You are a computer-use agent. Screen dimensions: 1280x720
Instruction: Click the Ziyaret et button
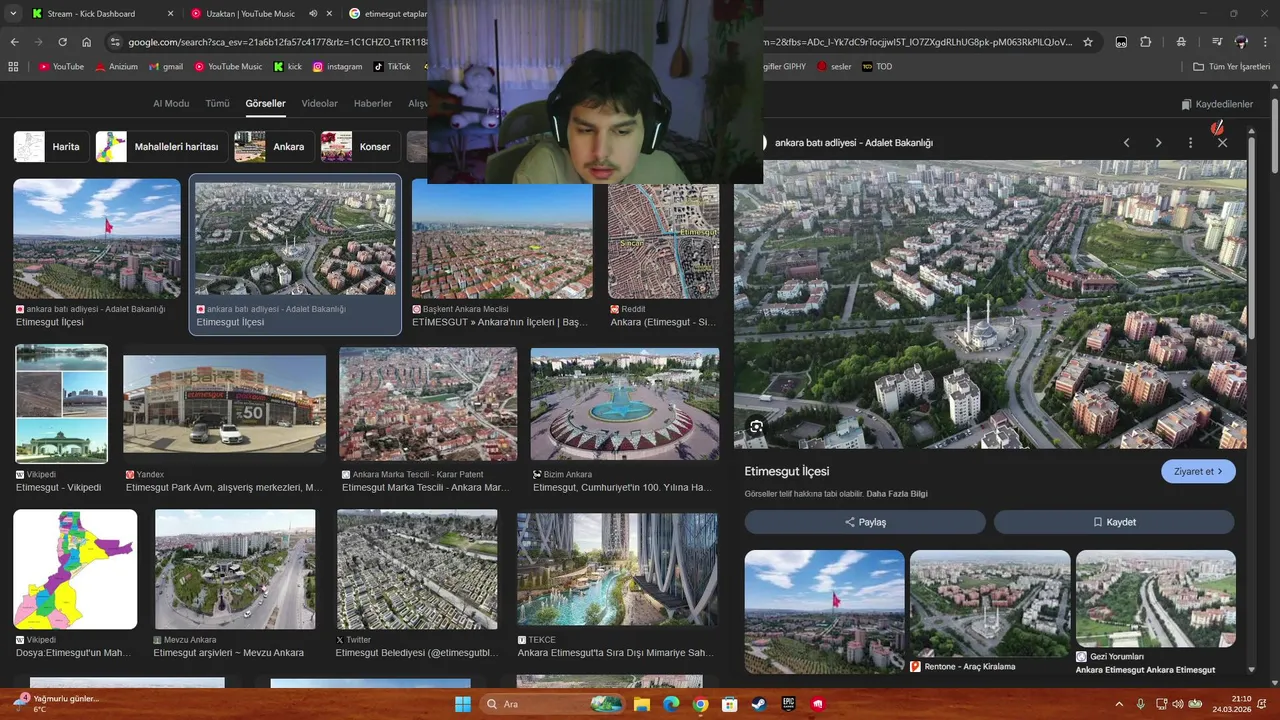coord(1198,471)
